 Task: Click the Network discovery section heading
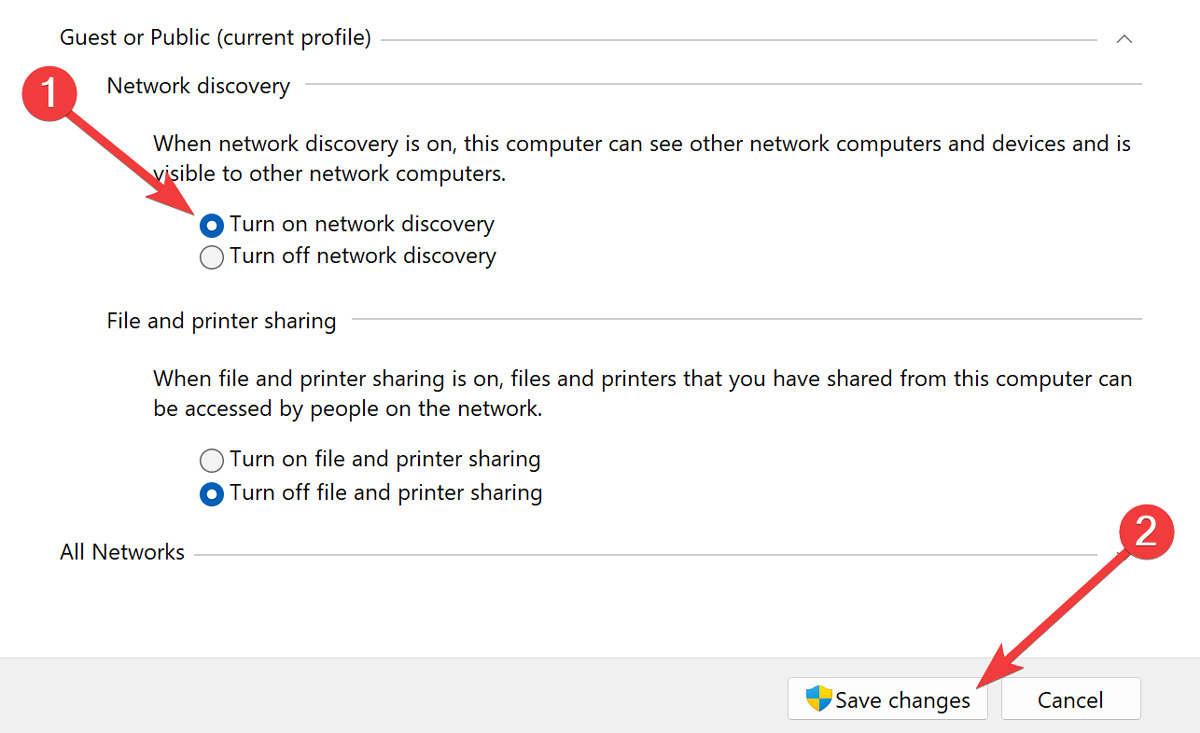(x=197, y=86)
